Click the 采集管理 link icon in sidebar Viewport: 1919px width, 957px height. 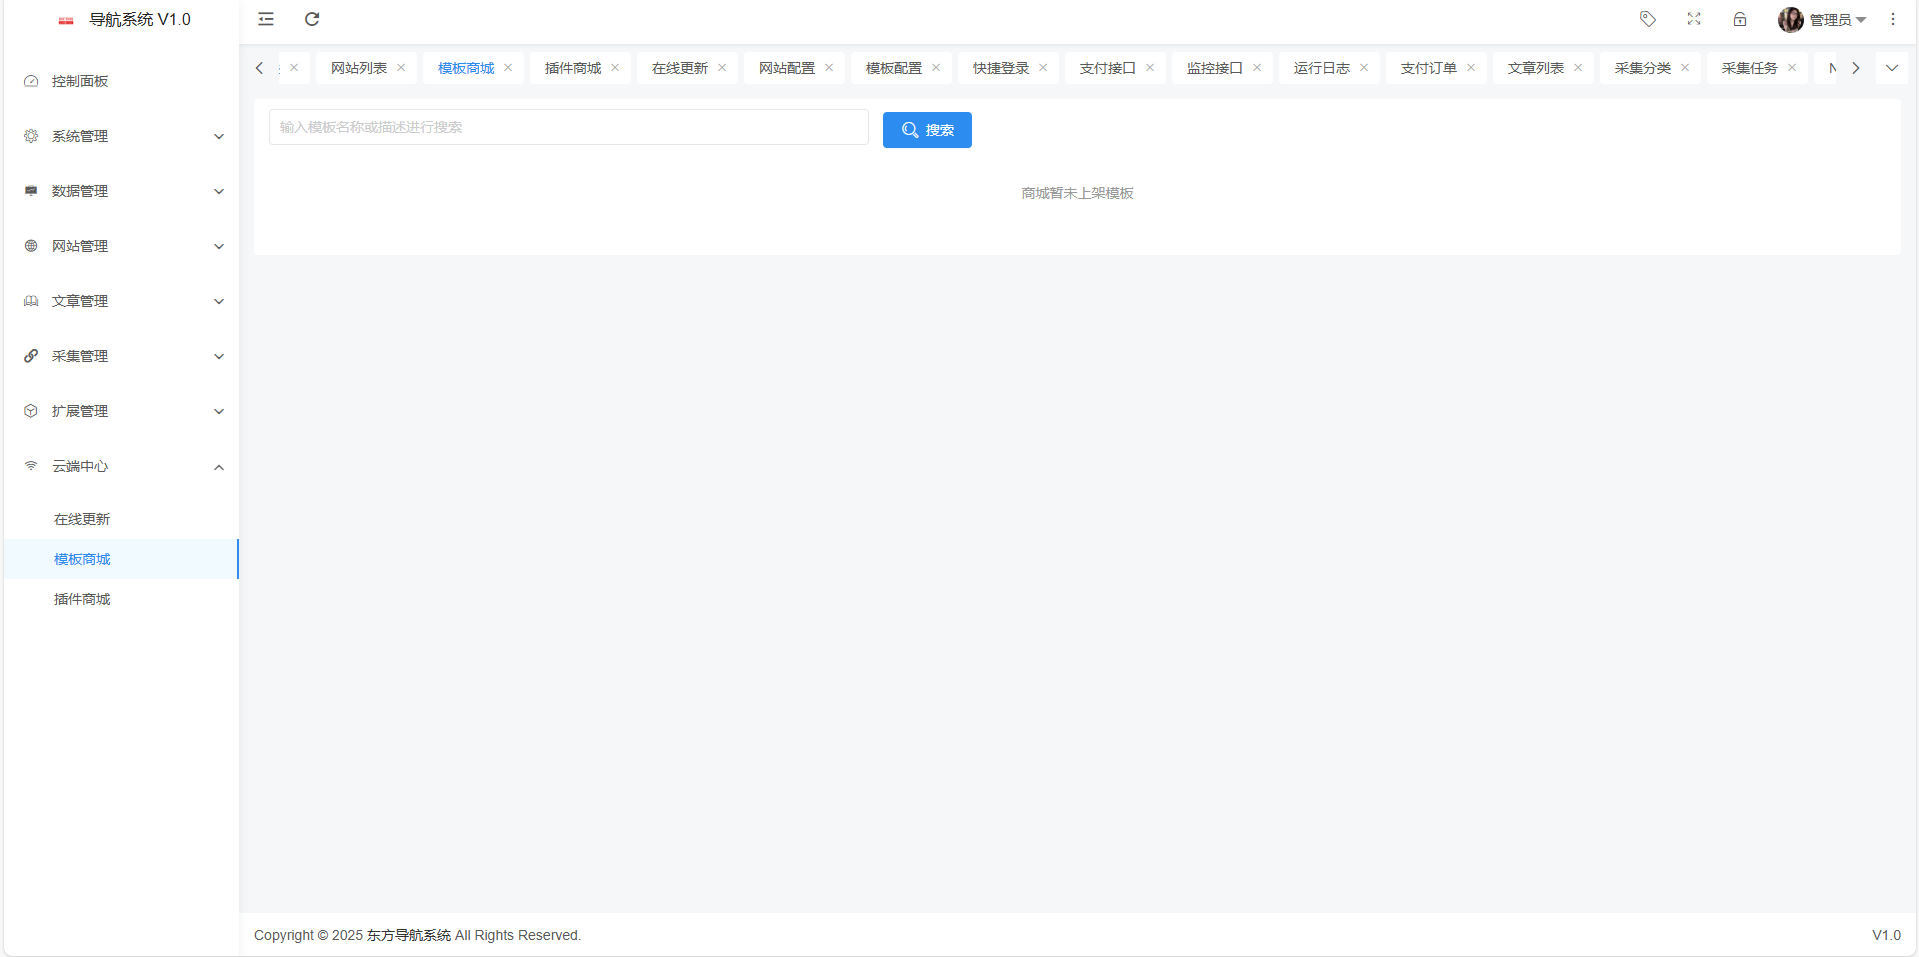30,356
